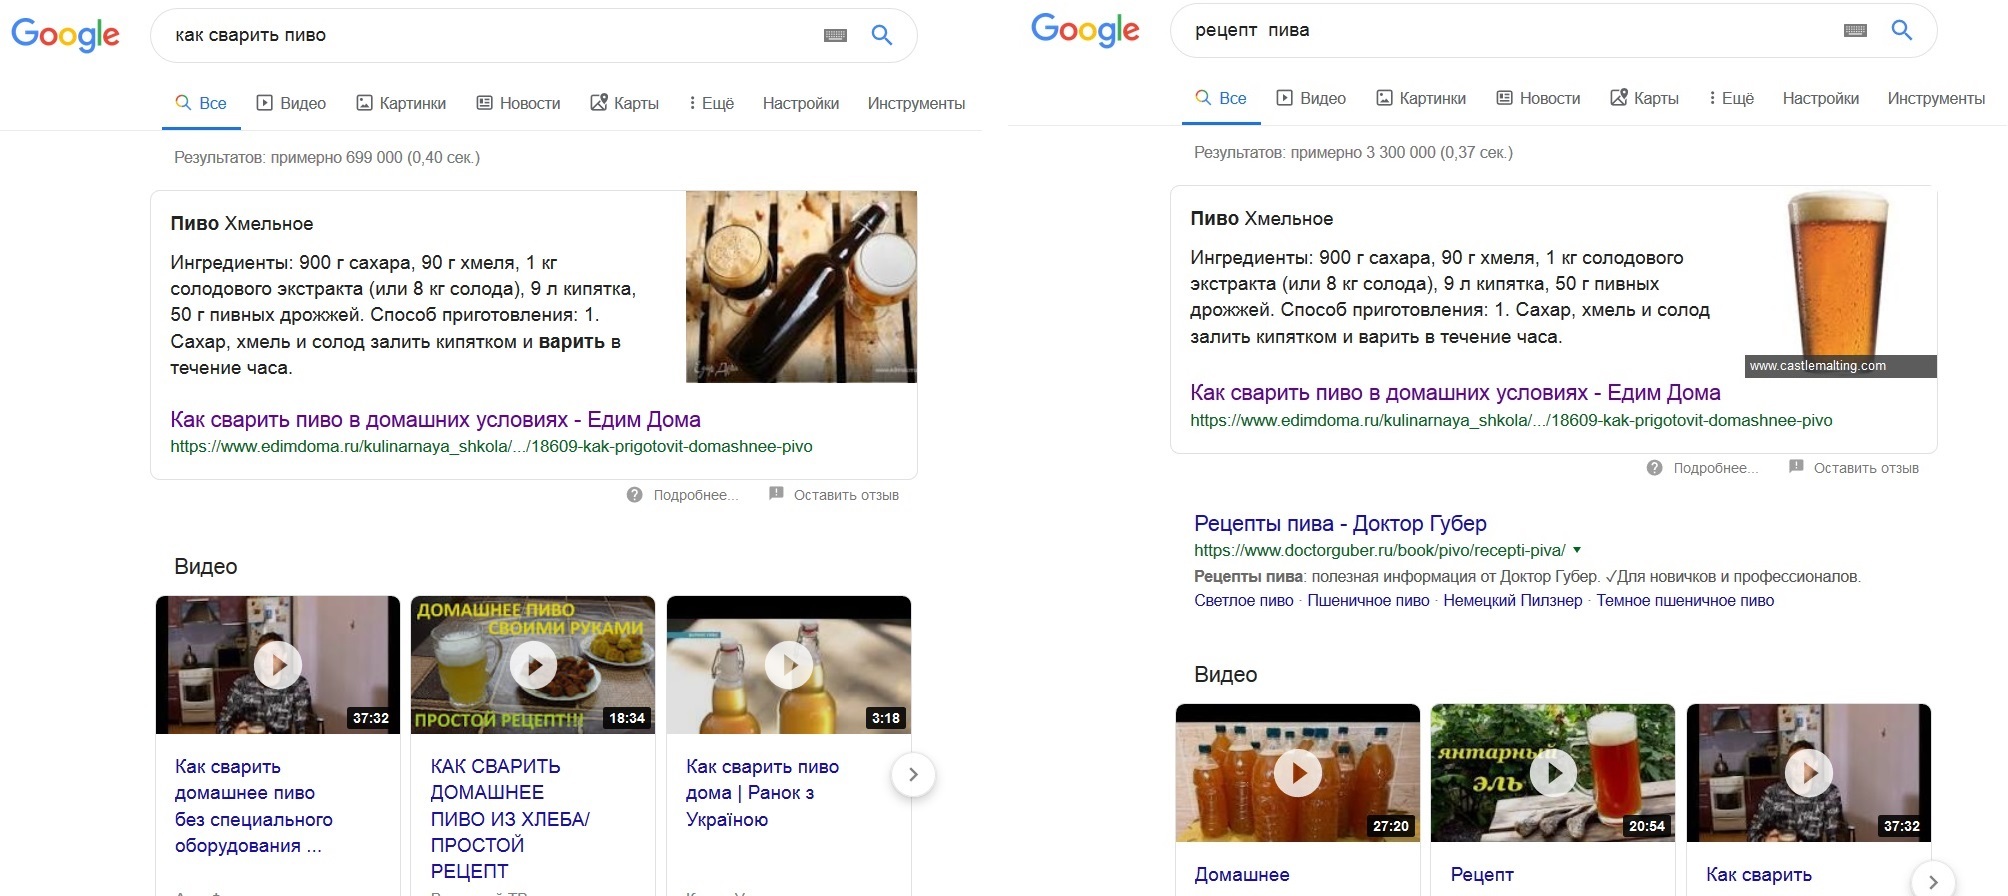Click the magnifier search button for 'как сварить пиво'
This screenshot has width=2008, height=896.
pos(881,35)
